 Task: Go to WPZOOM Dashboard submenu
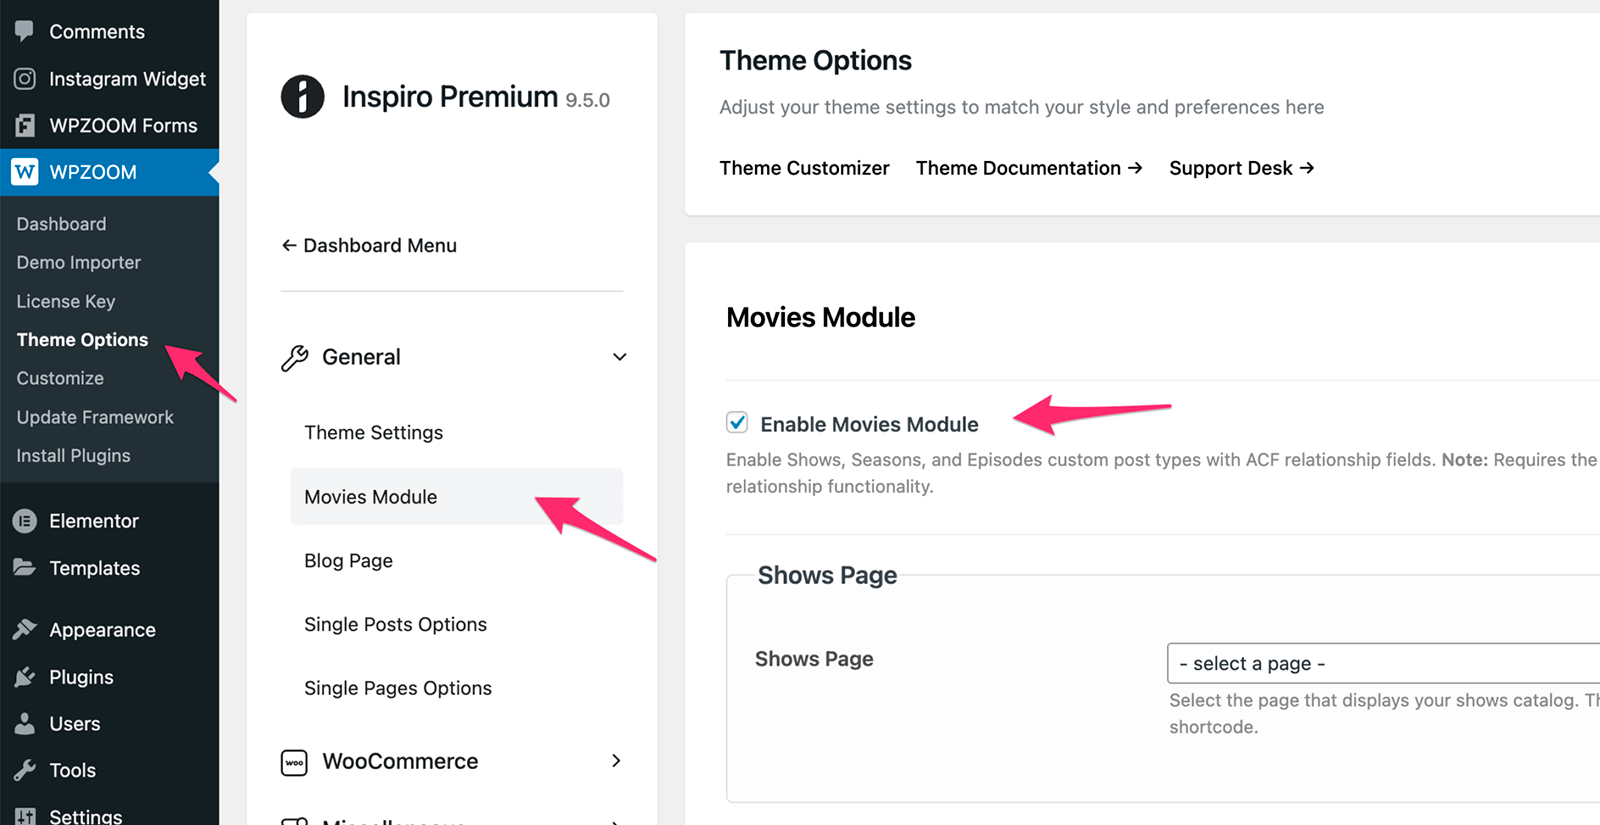click(61, 224)
